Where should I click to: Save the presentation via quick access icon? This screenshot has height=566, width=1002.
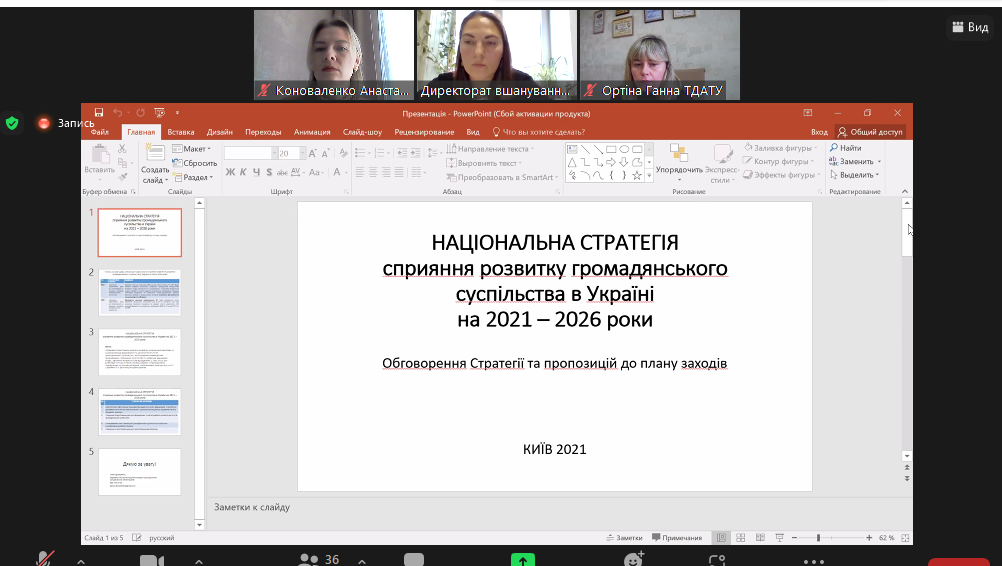(x=98, y=112)
